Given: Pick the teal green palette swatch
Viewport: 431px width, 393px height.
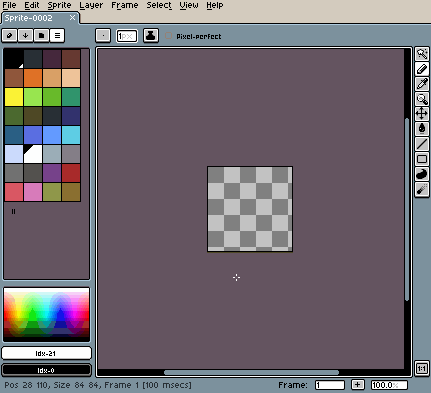Looking at the screenshot, I should (71, 97).
